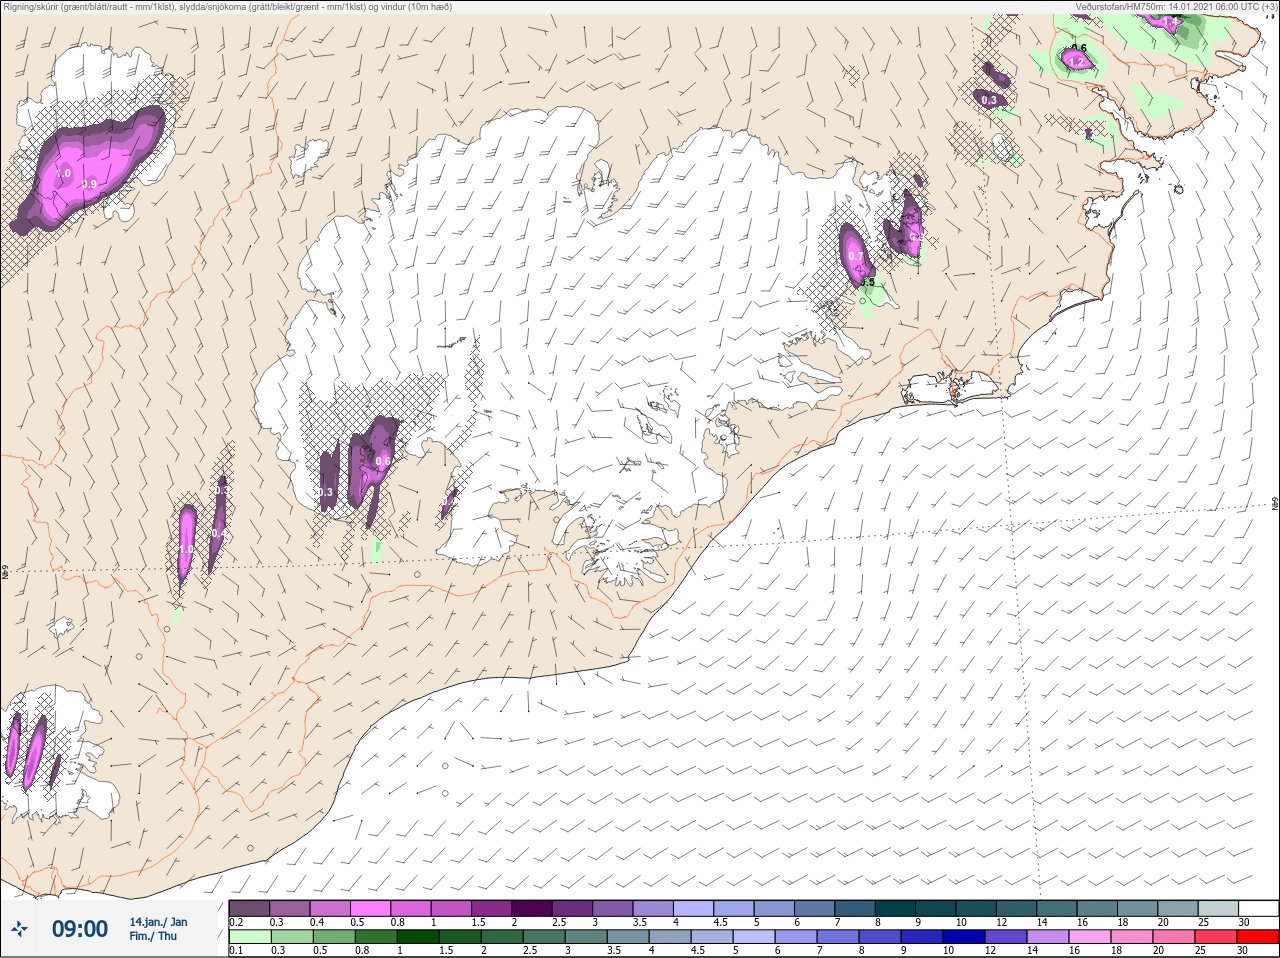Click the 1.4 precipitation value on the map
The height and width of the screenshot is (958, 1280).
click(x=1170, y=21)
